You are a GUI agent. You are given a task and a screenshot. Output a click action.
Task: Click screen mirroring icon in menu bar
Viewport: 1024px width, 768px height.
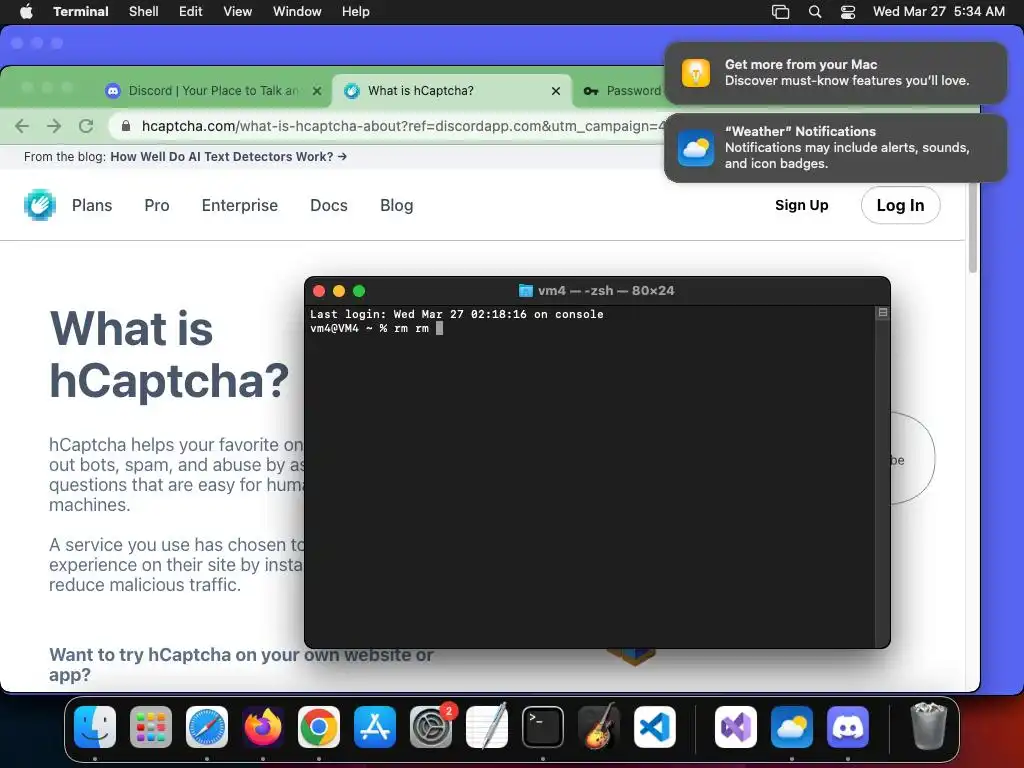(780, 12)
